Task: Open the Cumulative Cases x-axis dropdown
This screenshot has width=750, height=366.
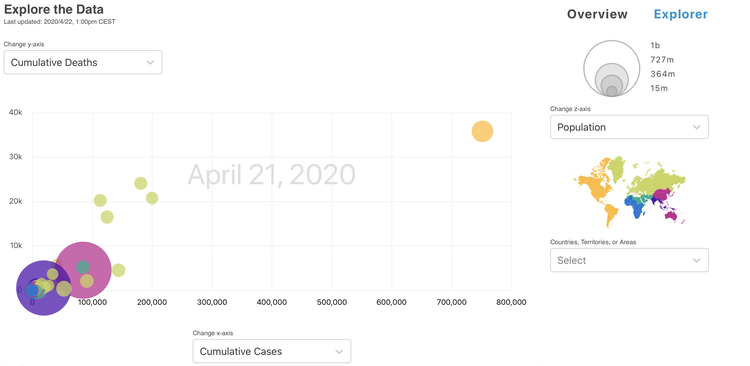Action: pos(272,351)
